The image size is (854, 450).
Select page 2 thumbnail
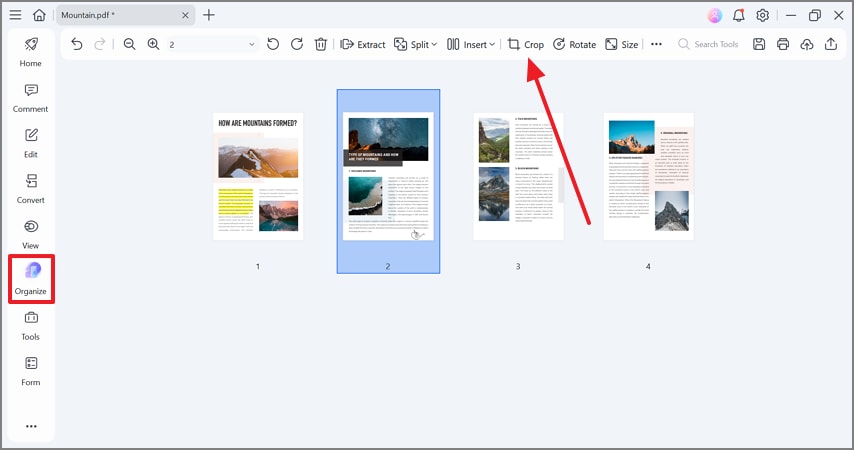(x=388, y=181)
